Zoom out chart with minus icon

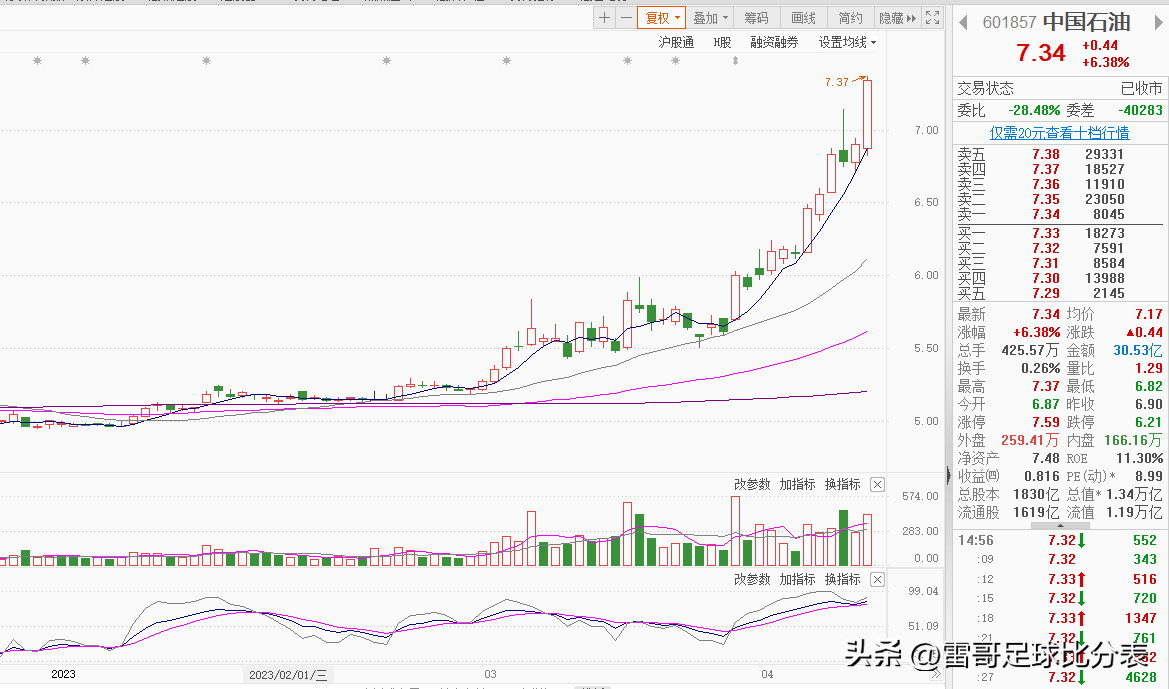tap(626, 18)
